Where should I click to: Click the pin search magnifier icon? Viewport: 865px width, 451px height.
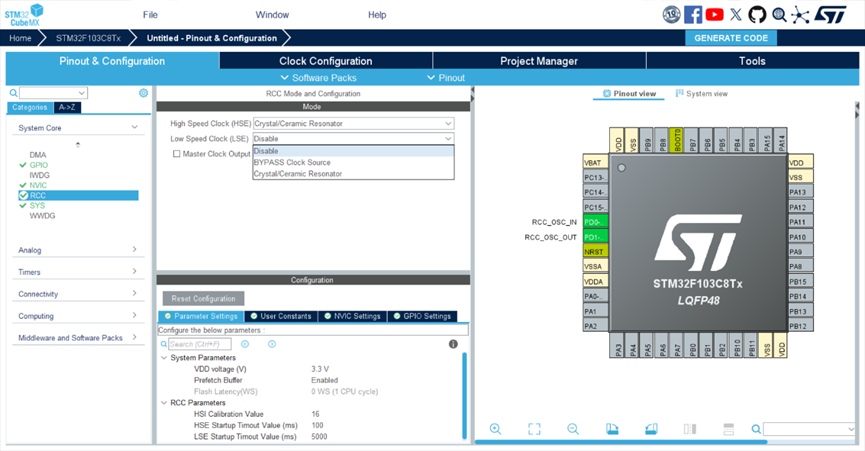tap(756, 429)
